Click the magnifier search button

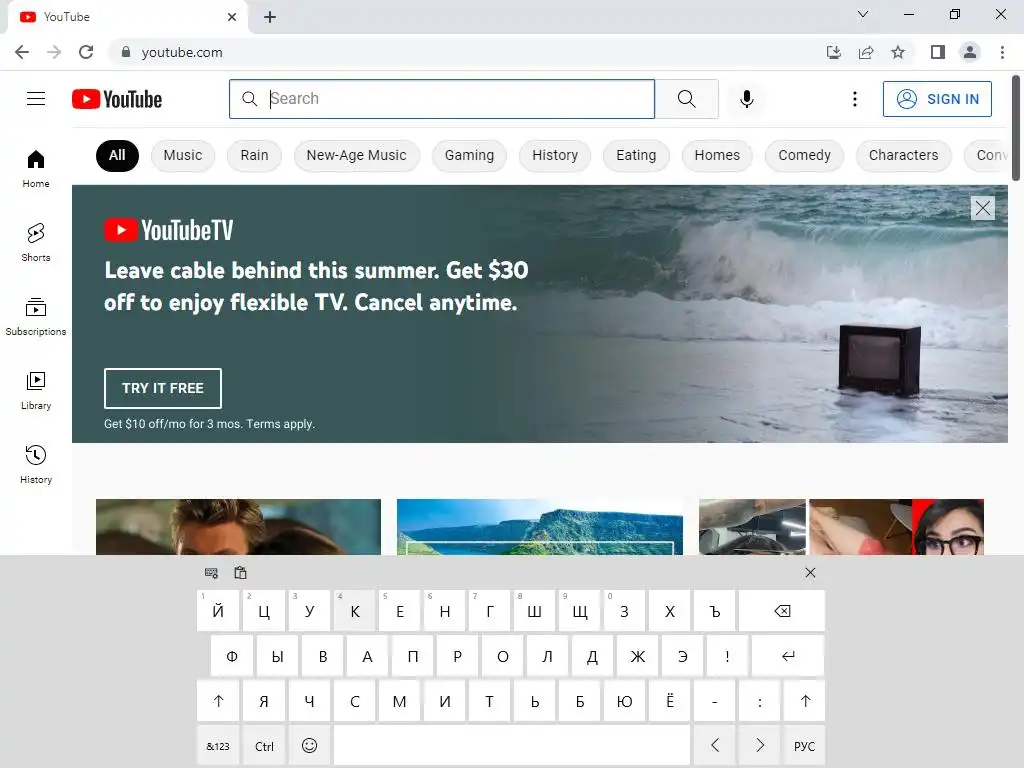(686, 99)
